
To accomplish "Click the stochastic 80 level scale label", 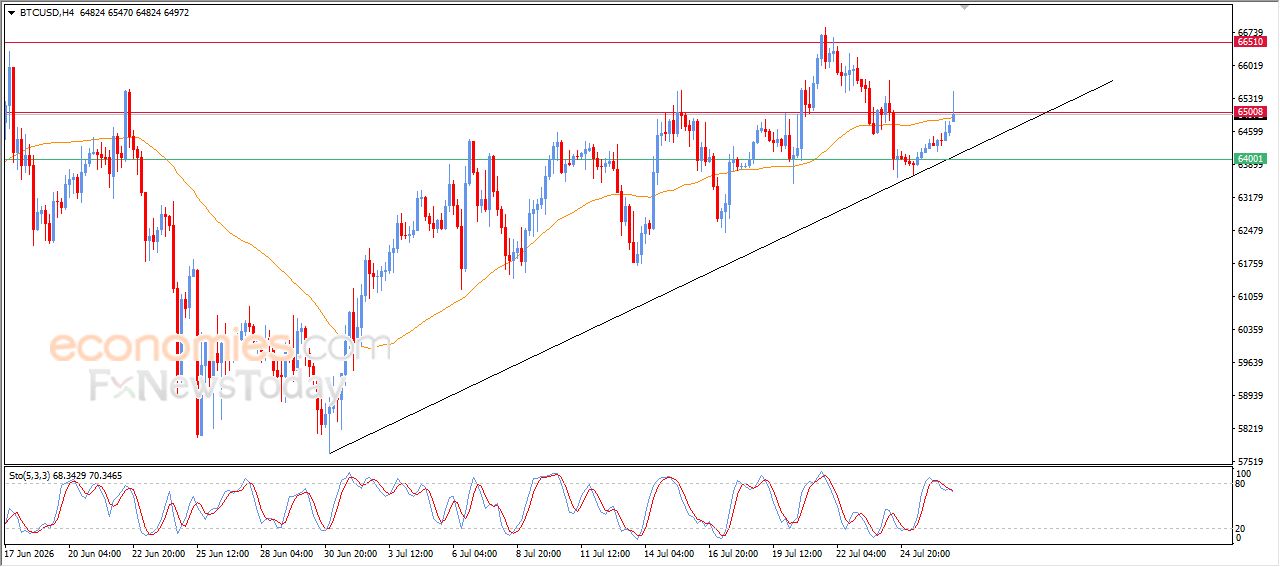I will click(x=1243, y=484).
